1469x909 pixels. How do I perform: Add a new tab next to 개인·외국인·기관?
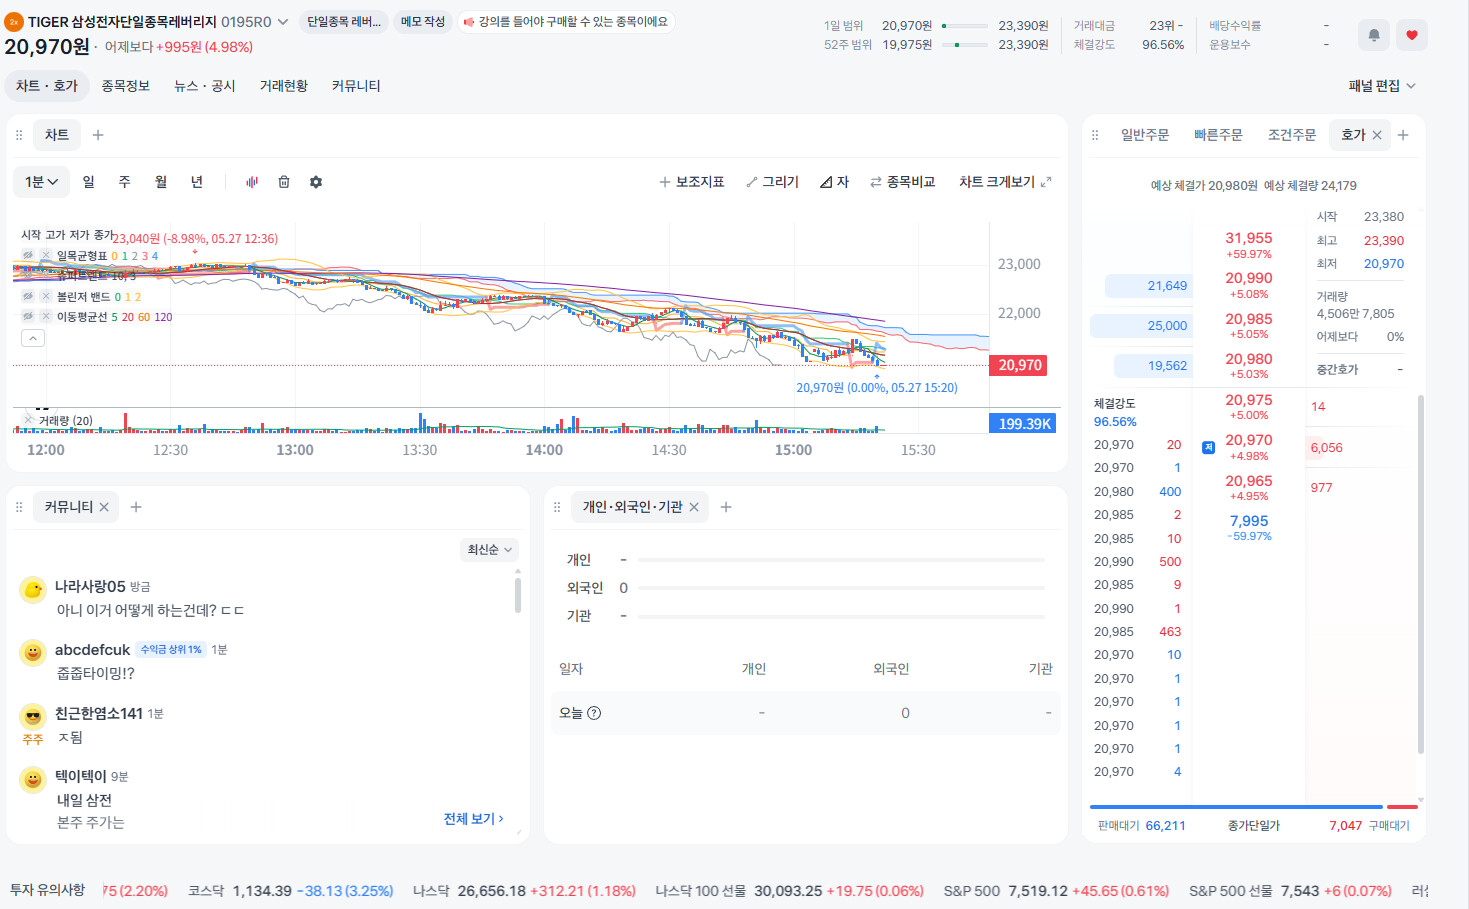(726, 507)
